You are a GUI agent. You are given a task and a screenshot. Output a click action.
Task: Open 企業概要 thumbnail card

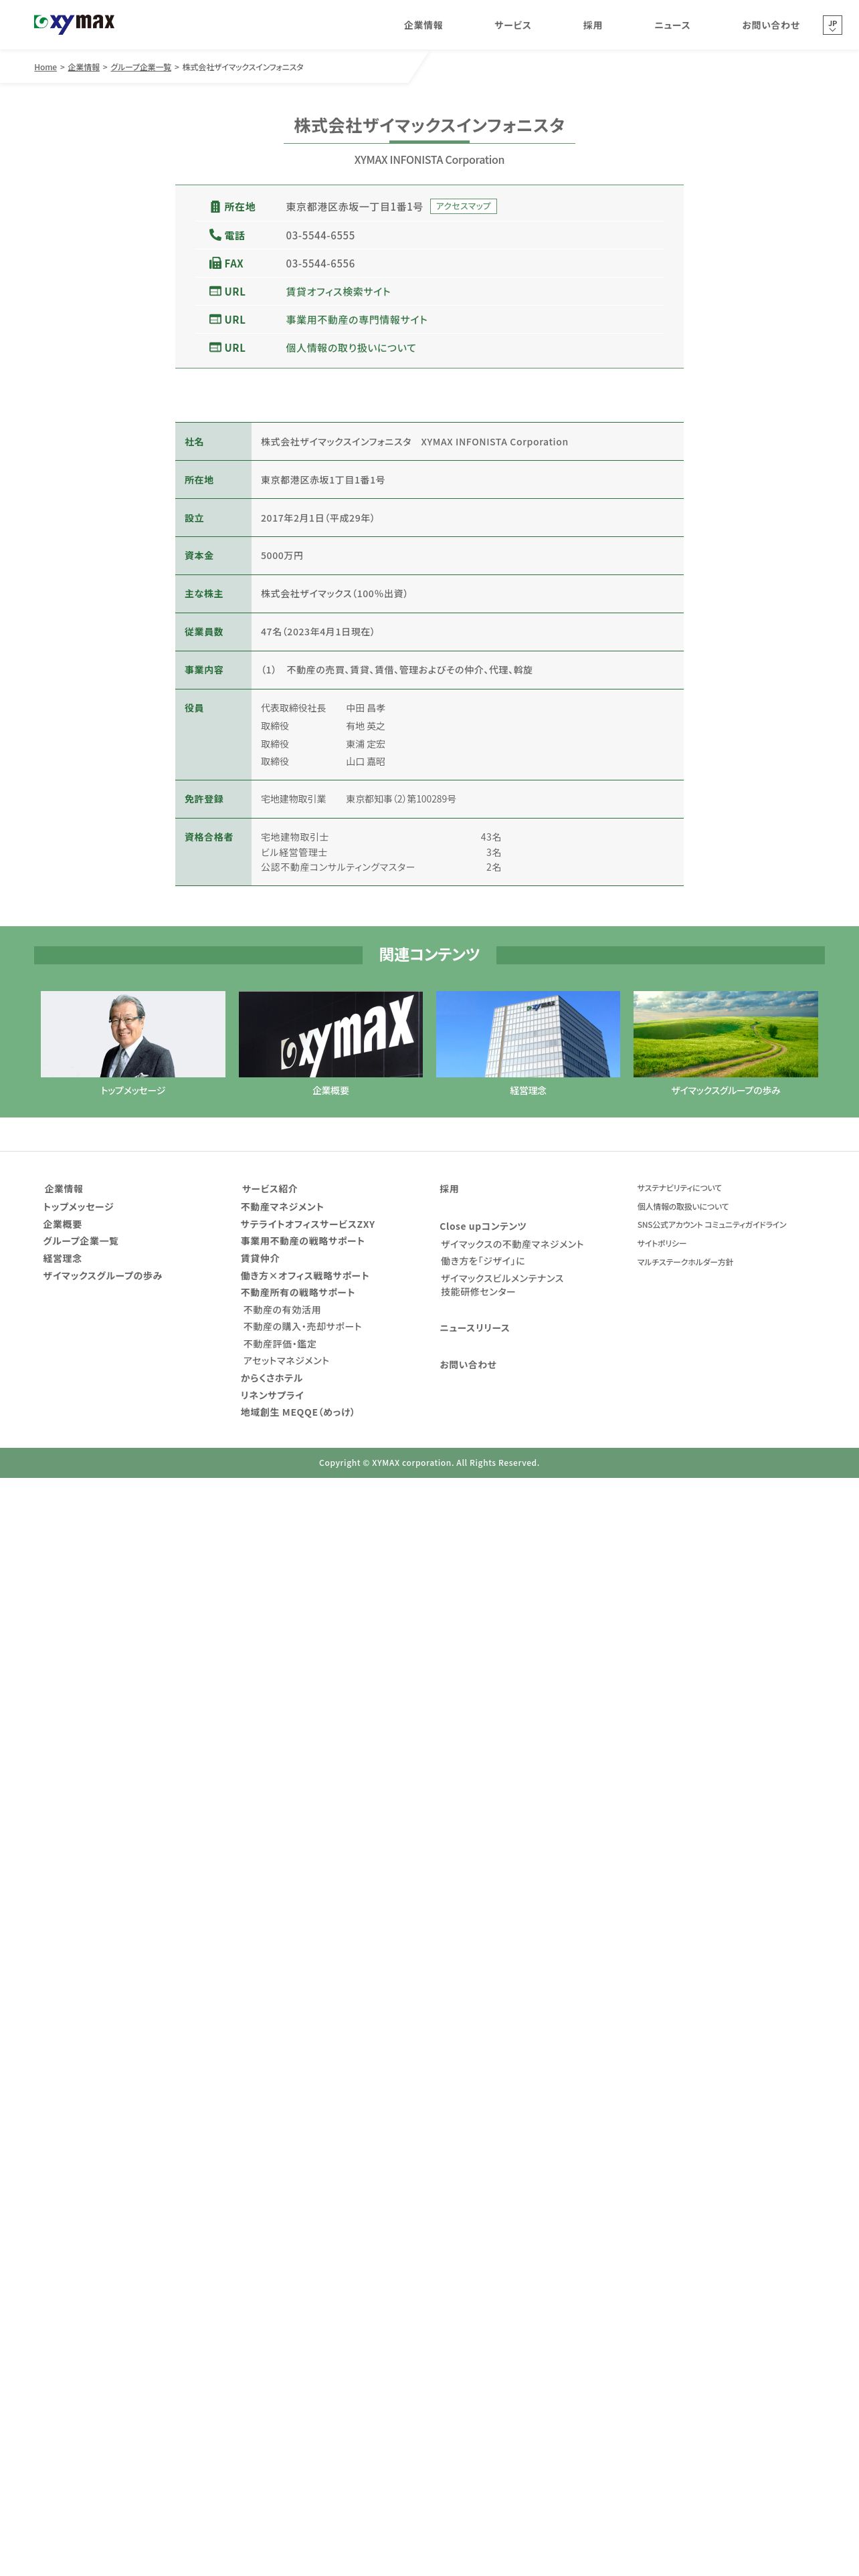[x=331, y=1044]
